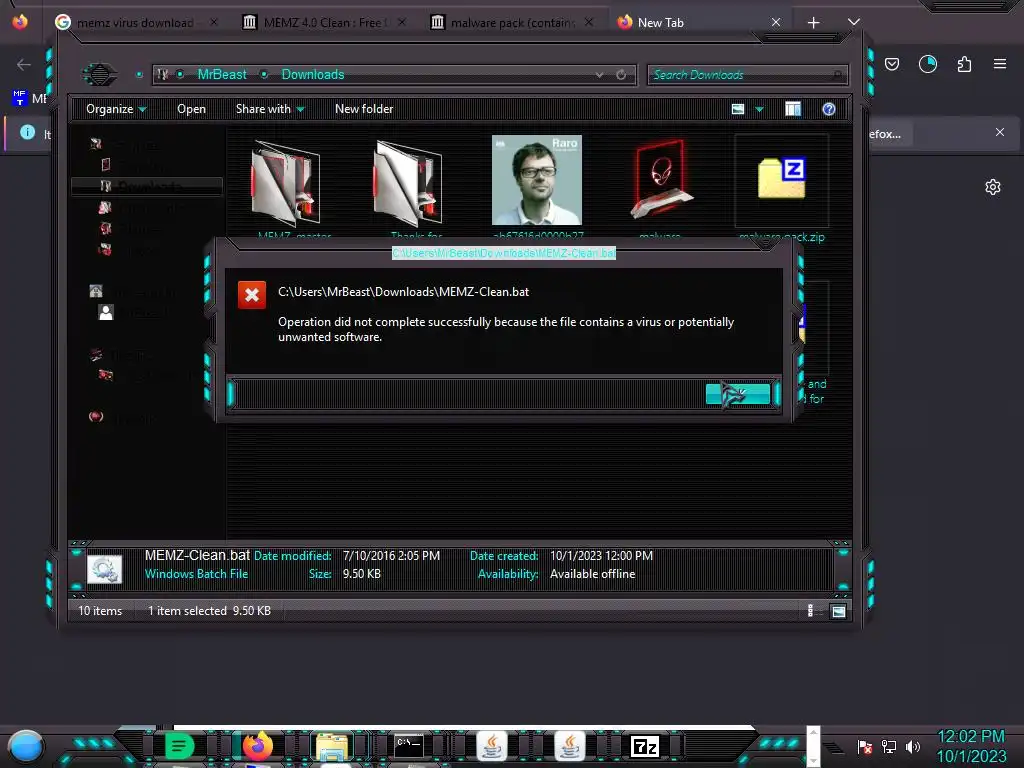Click the MrBeast breadcrumb in address bar
Viewport: 1024px width, 768px height.
pyautogui.click(x=222, y=74)
